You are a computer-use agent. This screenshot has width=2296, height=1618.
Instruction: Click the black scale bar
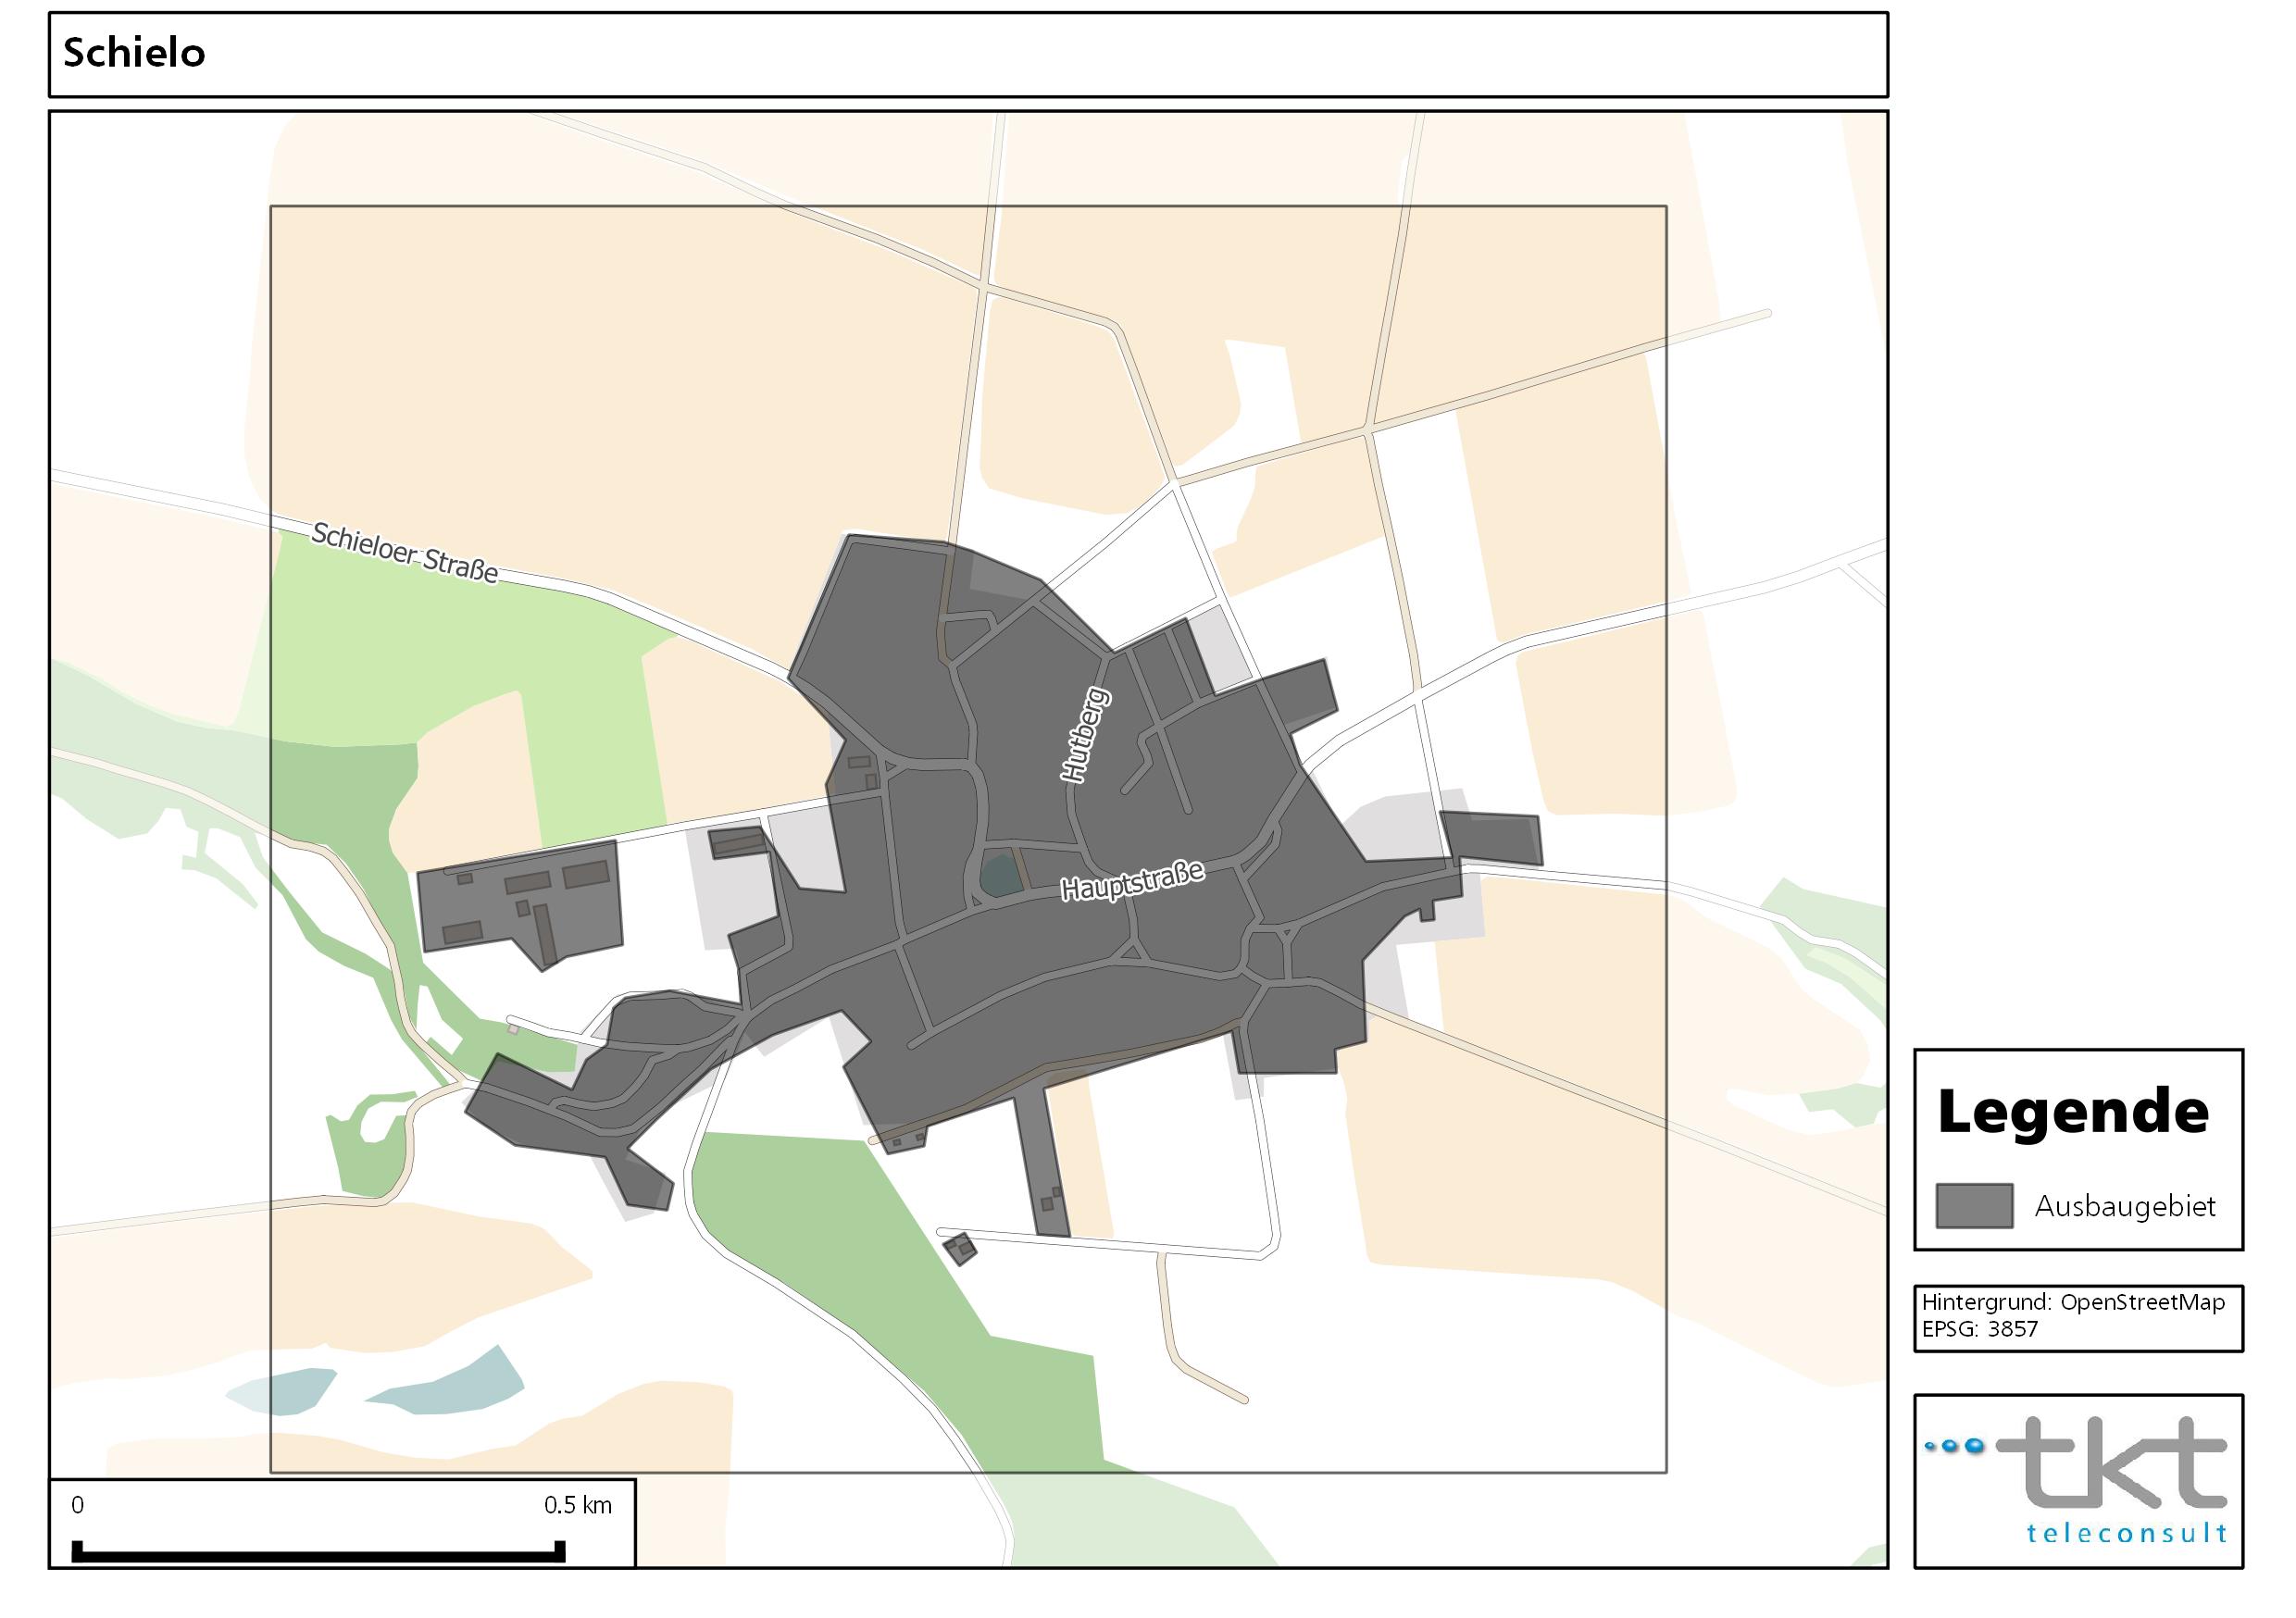[319, 1553]
